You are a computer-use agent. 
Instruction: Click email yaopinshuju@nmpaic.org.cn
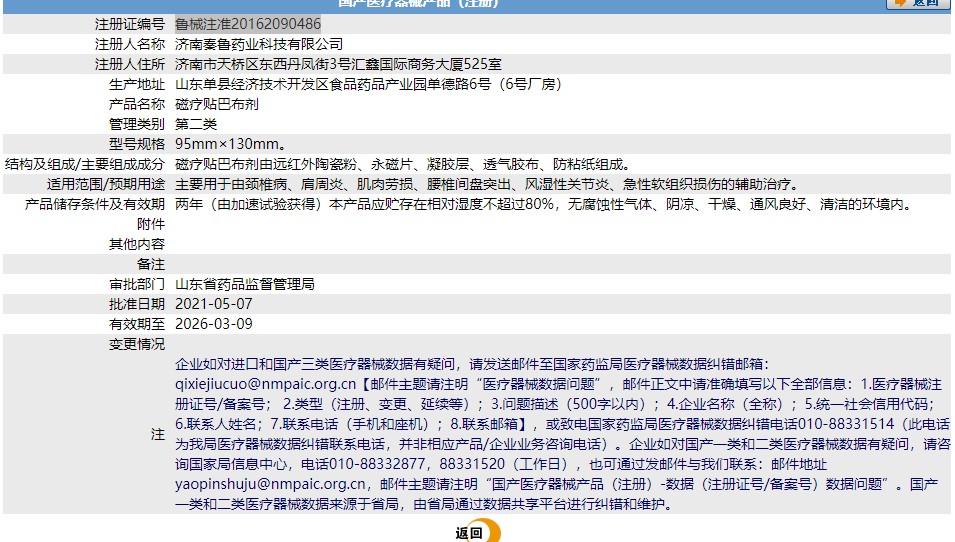tap(270, 484)
